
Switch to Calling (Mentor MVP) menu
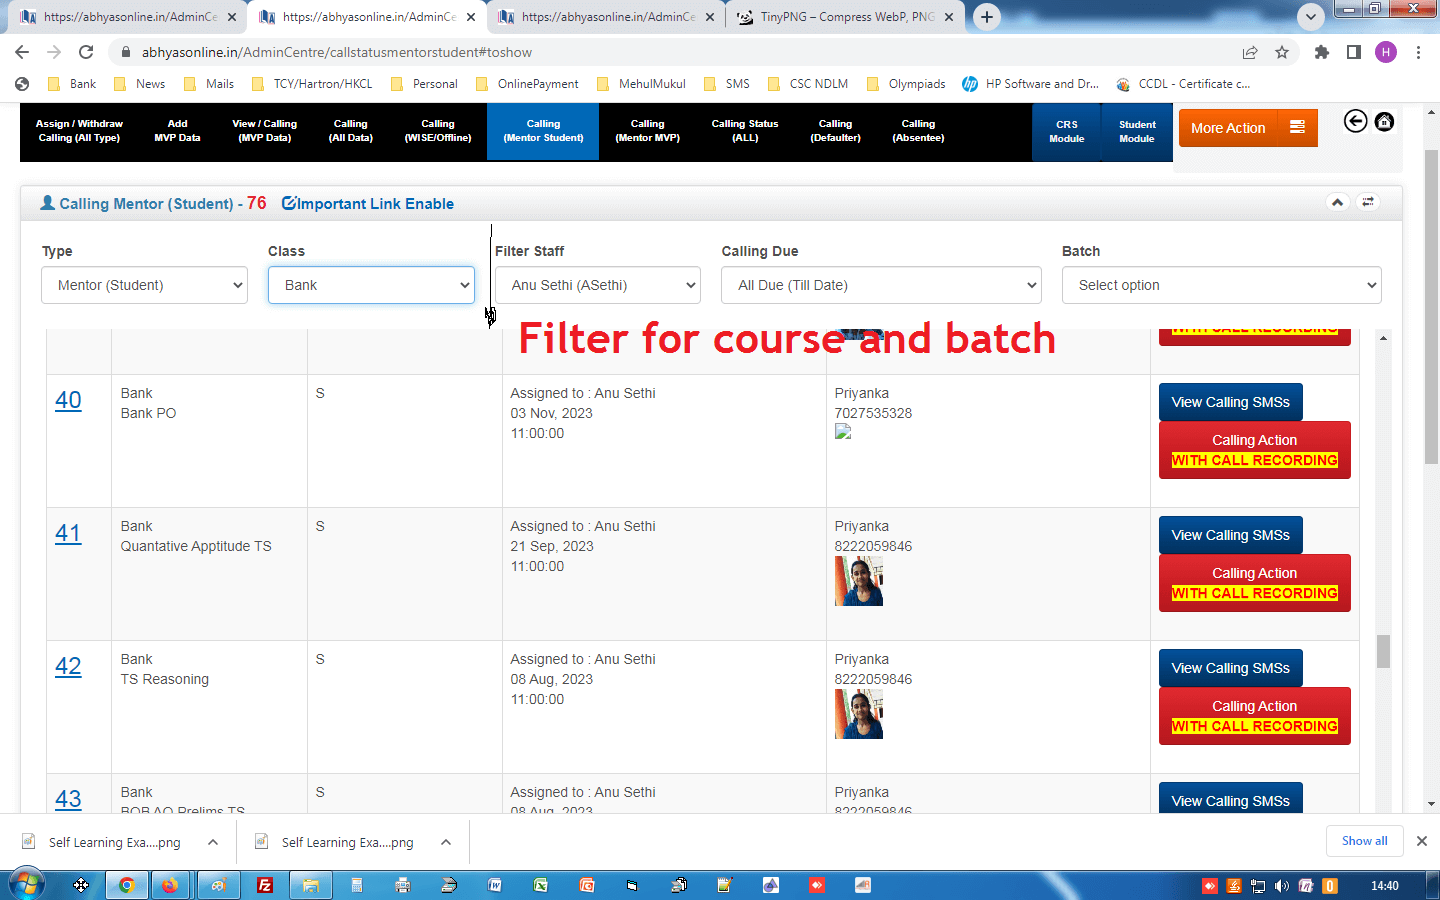tap(647, 131)
